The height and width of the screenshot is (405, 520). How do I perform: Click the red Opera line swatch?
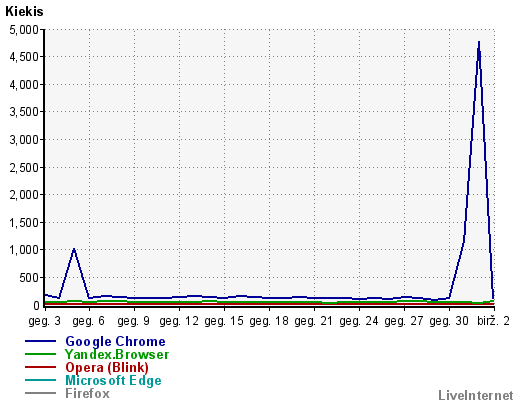pos(40,367)
